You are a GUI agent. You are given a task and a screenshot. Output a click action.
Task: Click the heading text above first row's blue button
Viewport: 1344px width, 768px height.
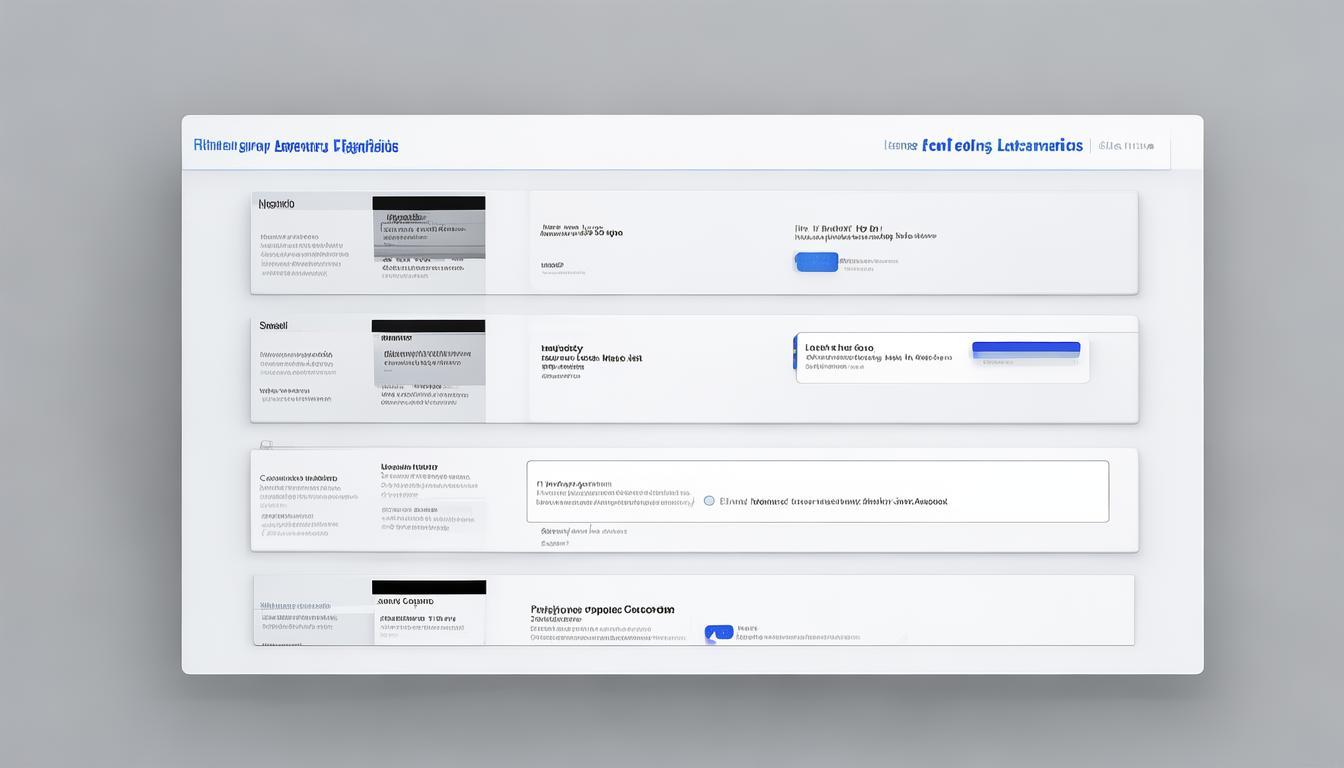pos(838,229)
